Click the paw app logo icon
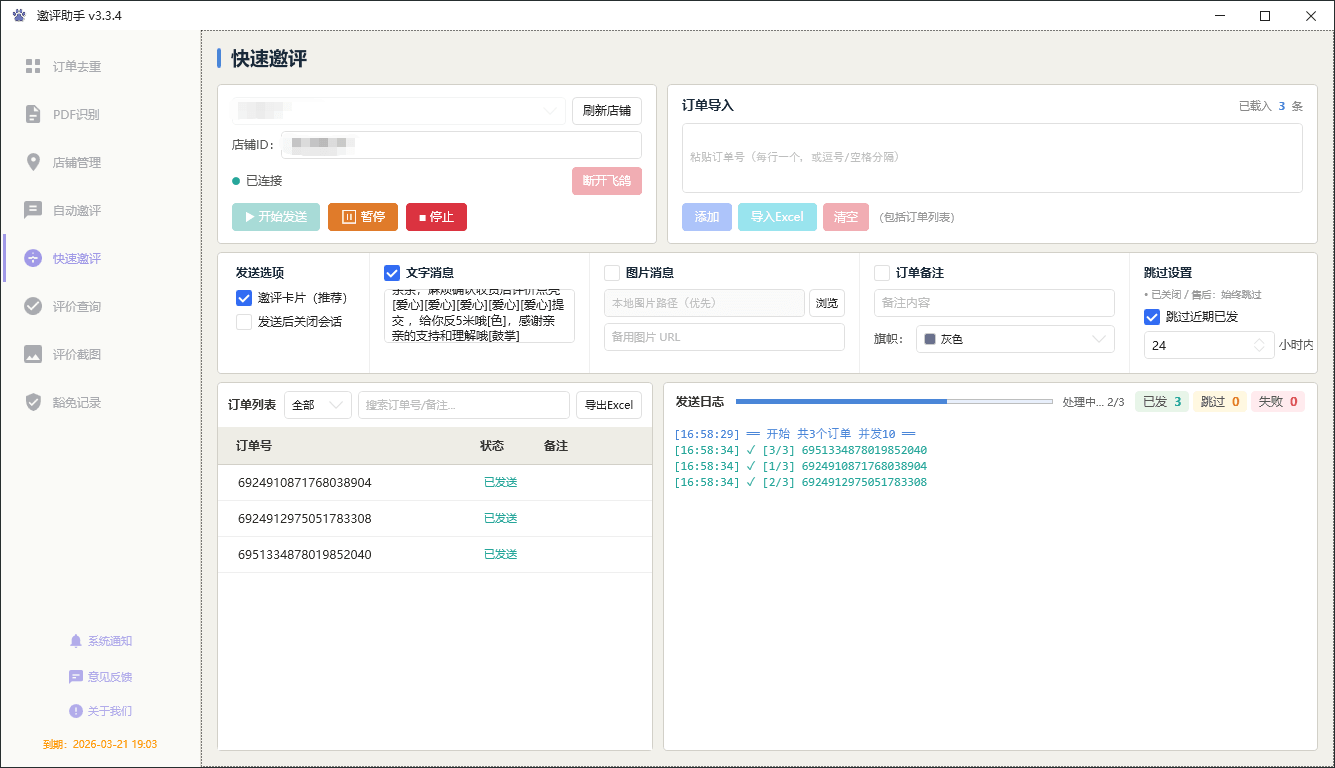 click(19, 16)
